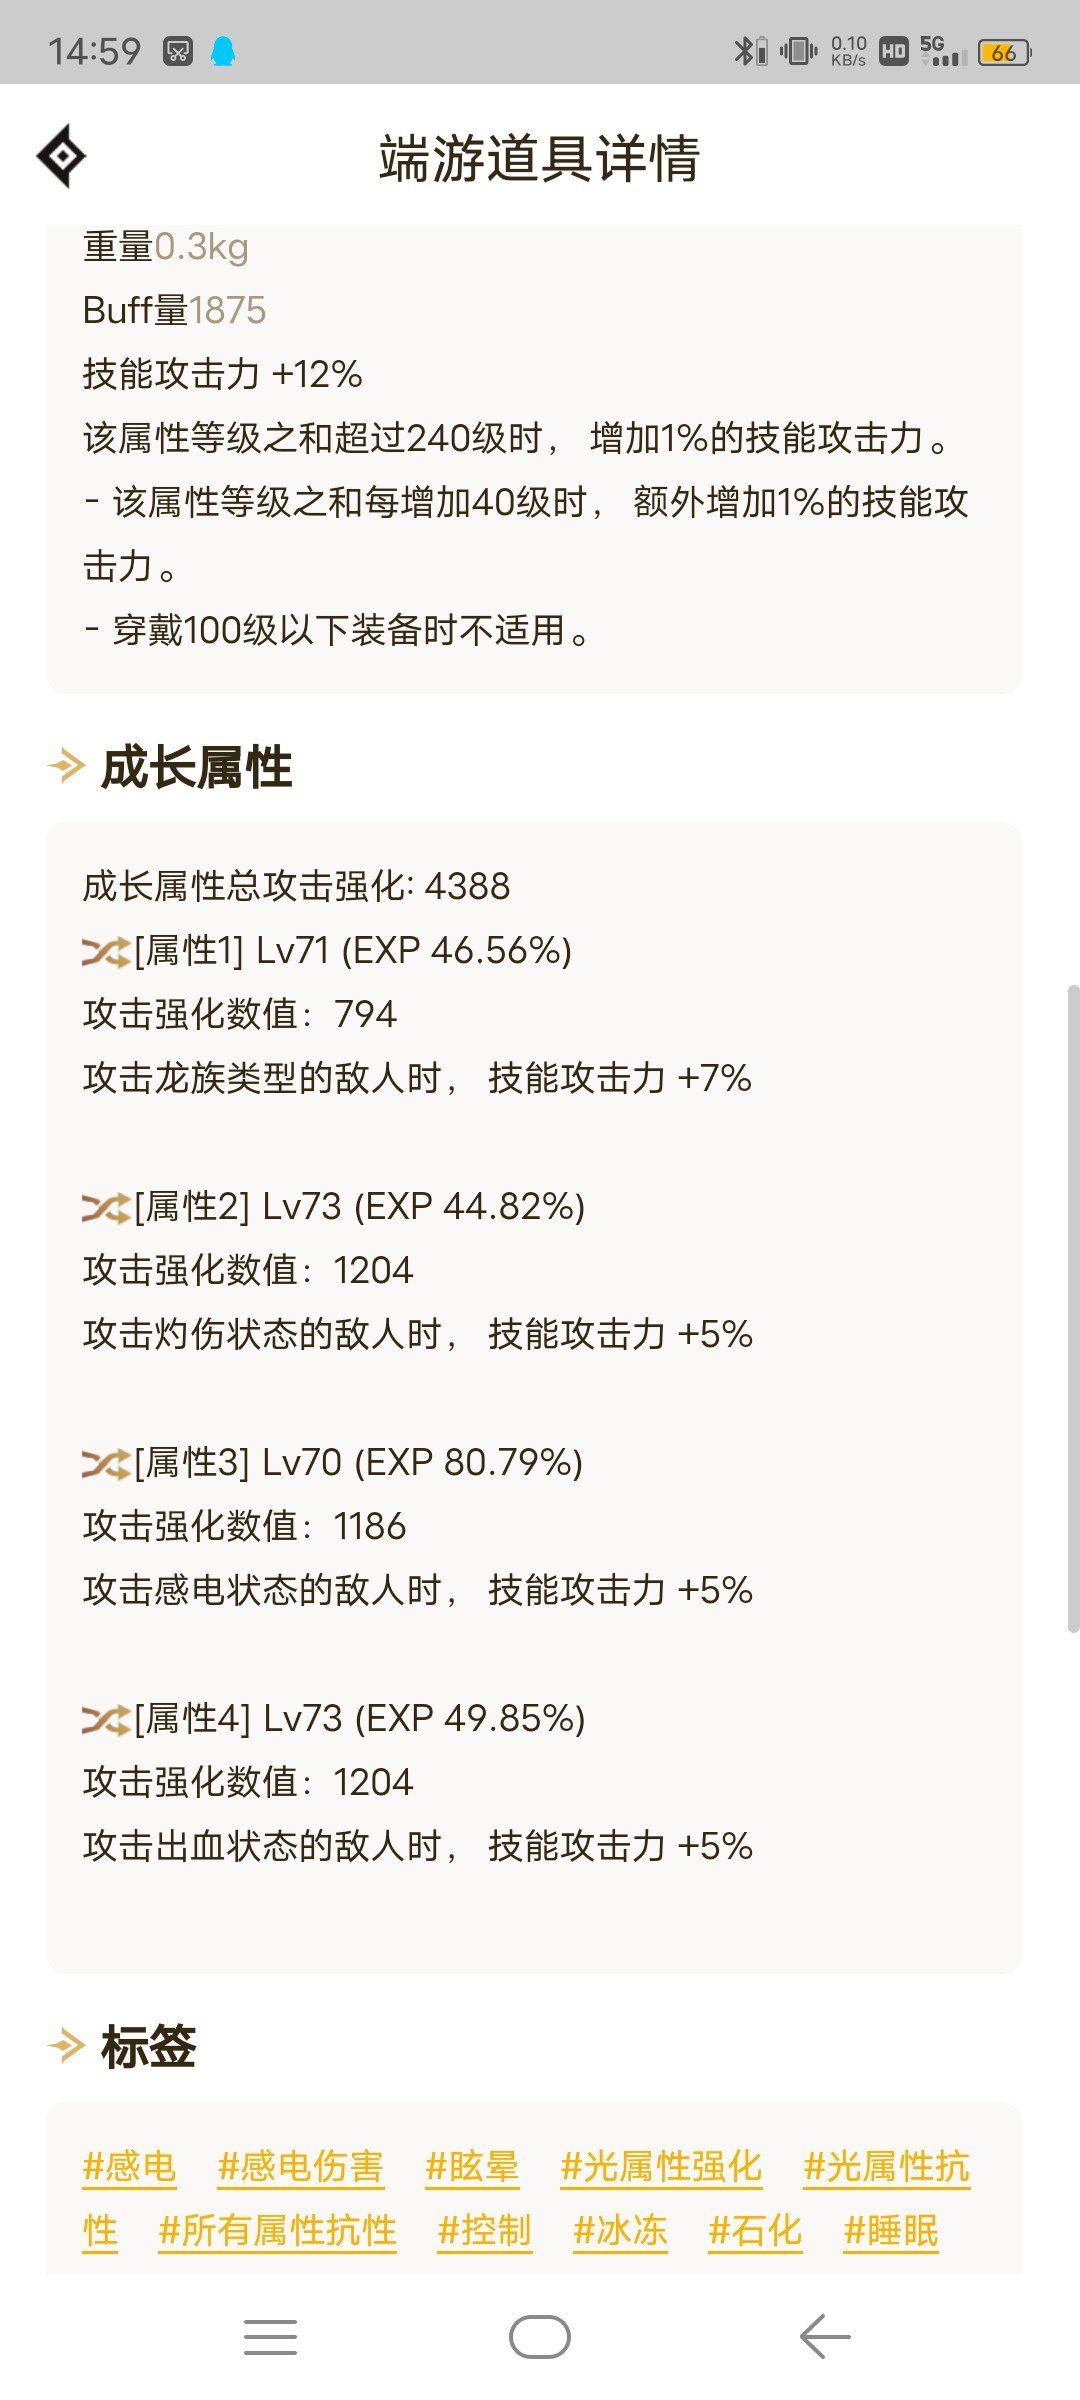Tap the diamond logo icon in the header
The image size is (1080, 2400).
click(61, 156)
